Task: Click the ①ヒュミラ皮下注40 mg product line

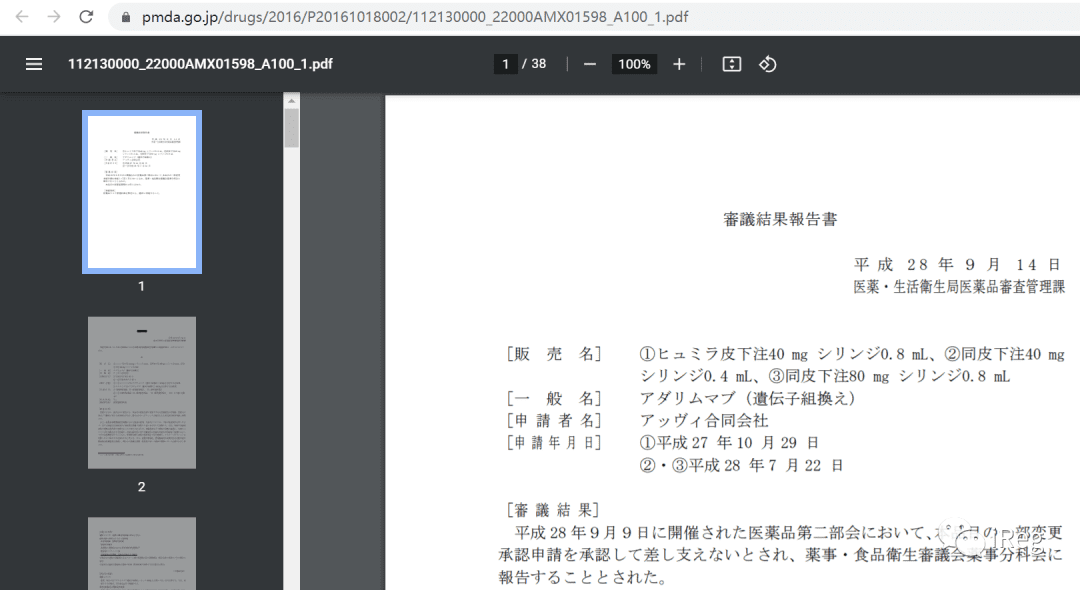Action: pyautogui.click(x=852, y=354)
